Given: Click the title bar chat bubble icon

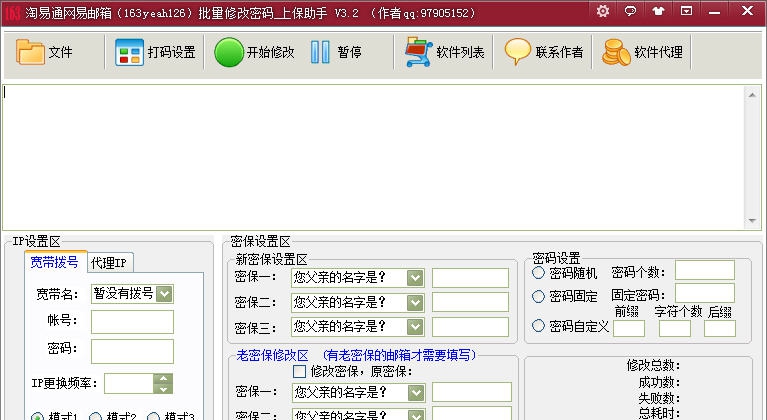Looking at the screenshot, I should 631,11.
